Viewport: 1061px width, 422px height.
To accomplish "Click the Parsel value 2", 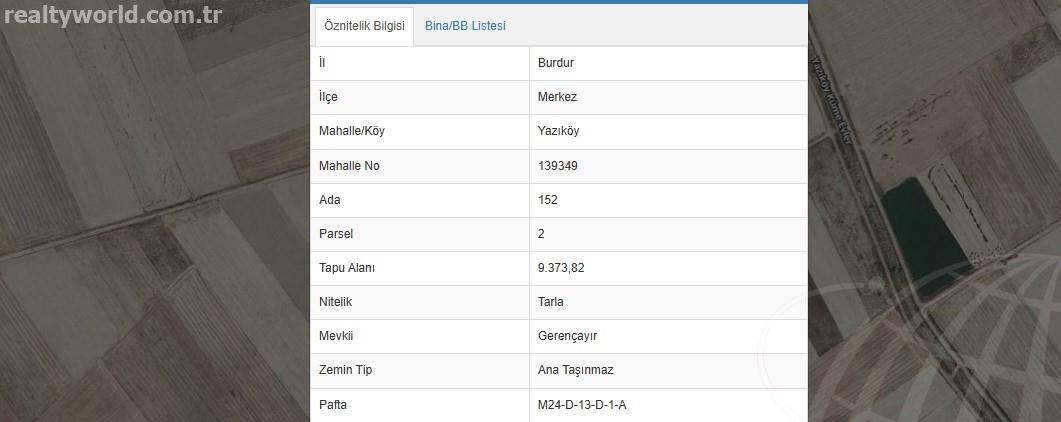I will 541,234.
